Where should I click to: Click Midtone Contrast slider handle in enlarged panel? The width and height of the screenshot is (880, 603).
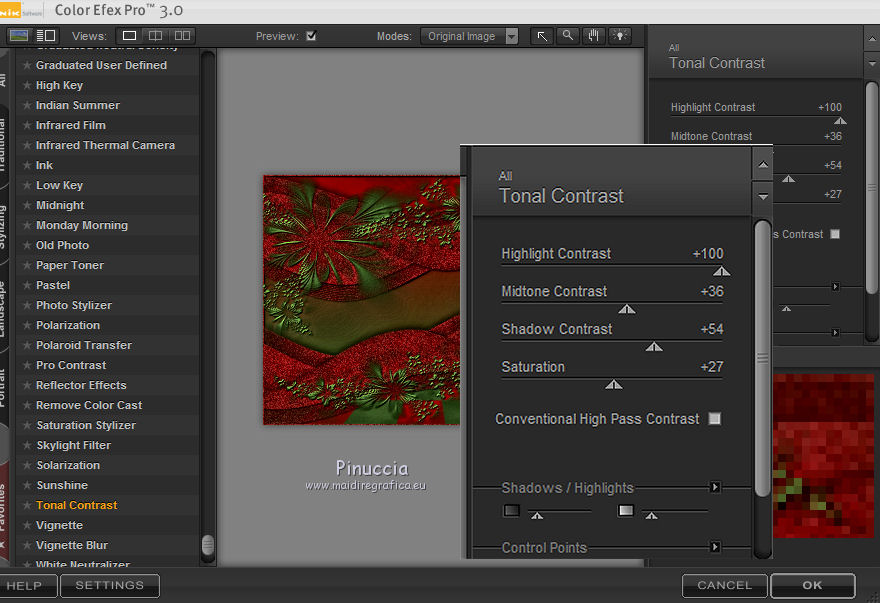click(x=627, y=309)
